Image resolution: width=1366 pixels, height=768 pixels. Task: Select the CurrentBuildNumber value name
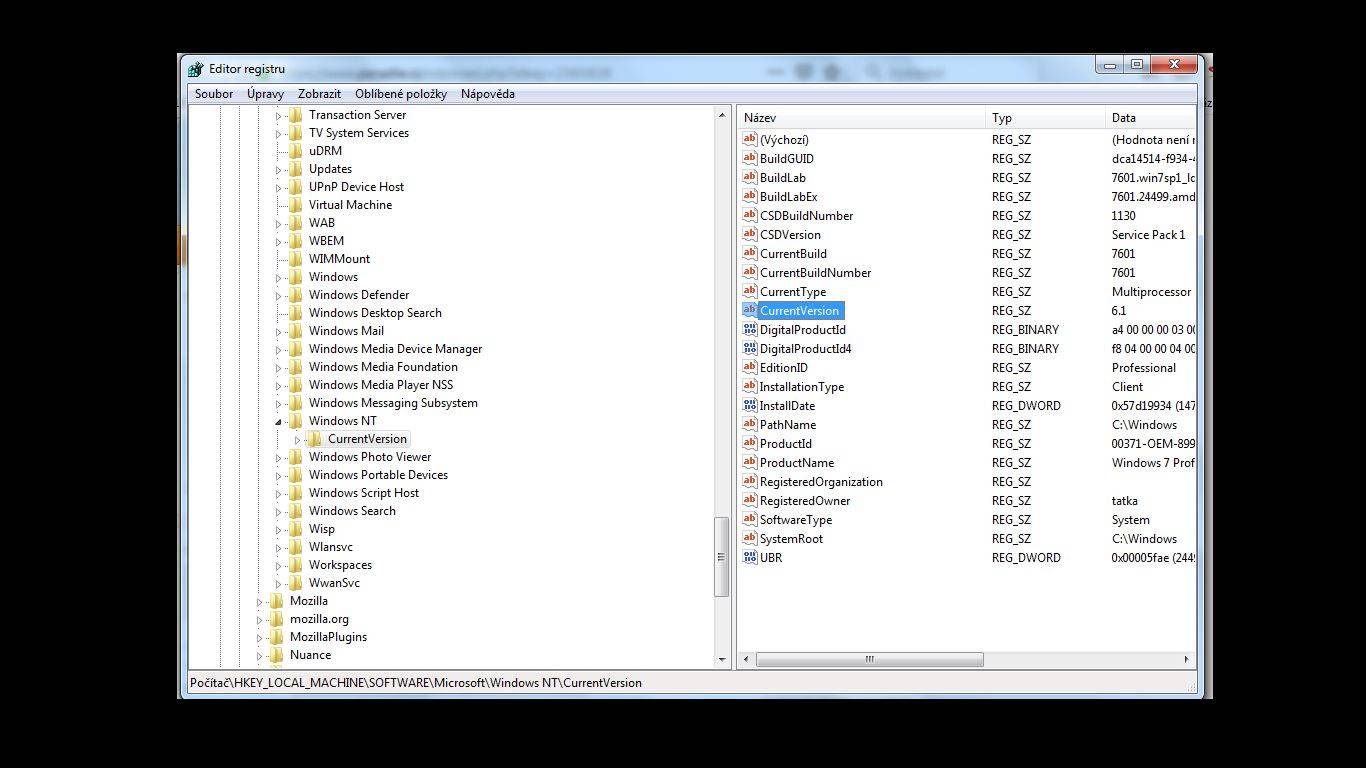coord(815,272)
